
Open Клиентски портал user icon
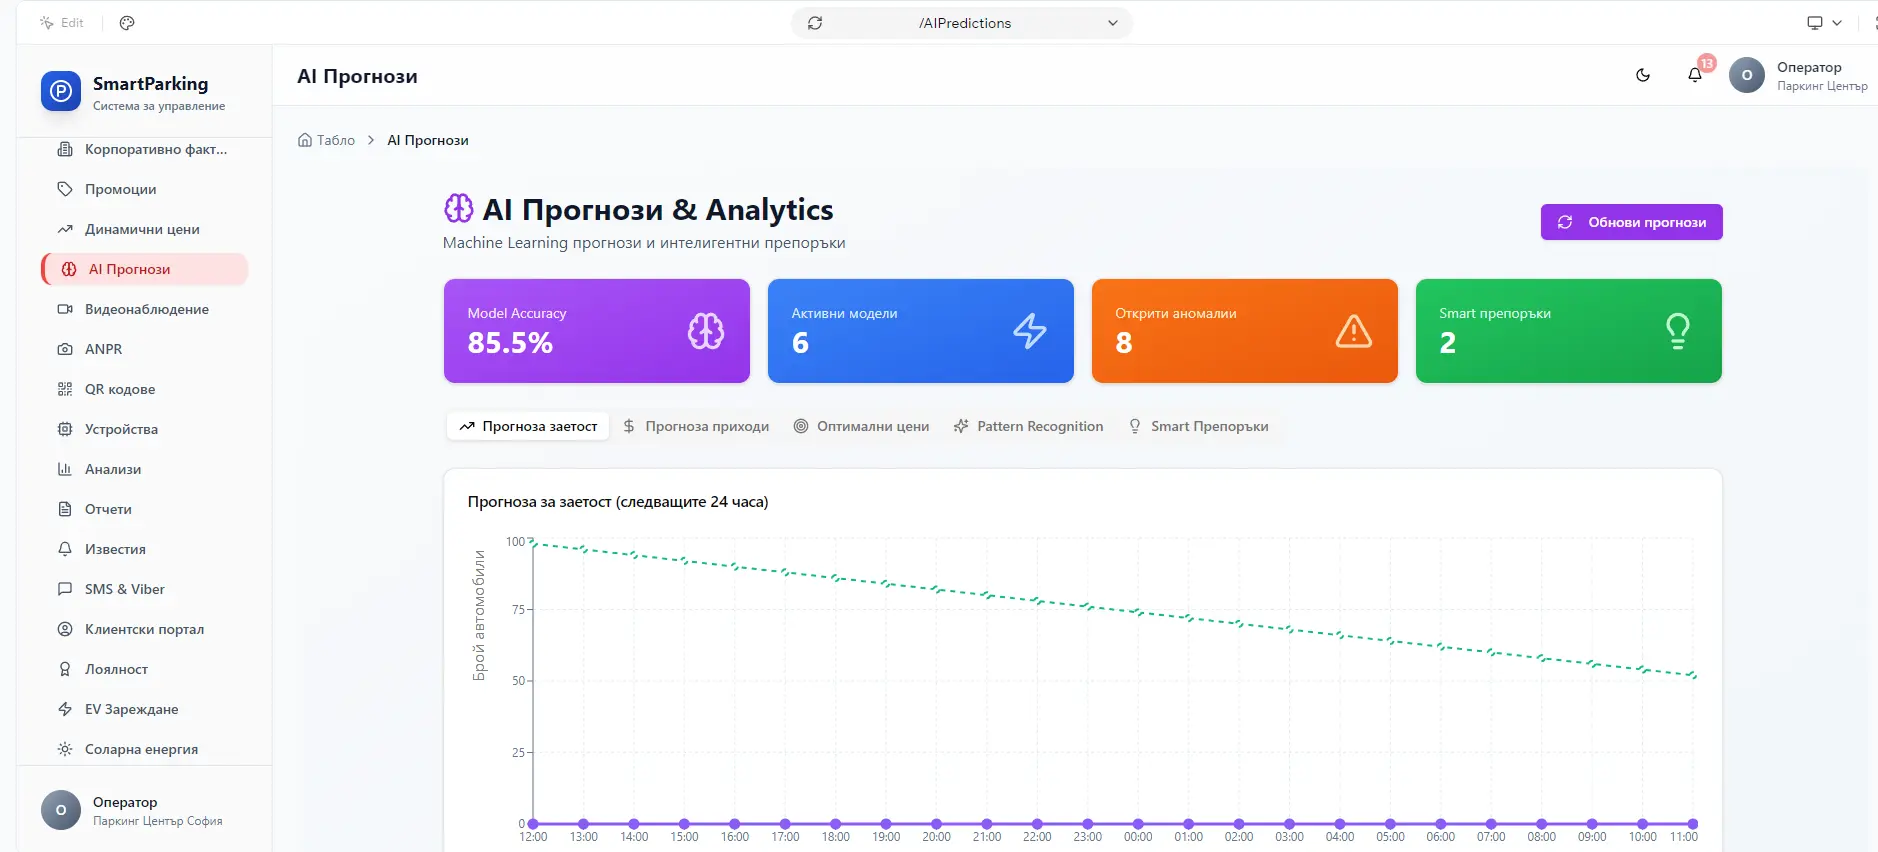tap(65, 629)
